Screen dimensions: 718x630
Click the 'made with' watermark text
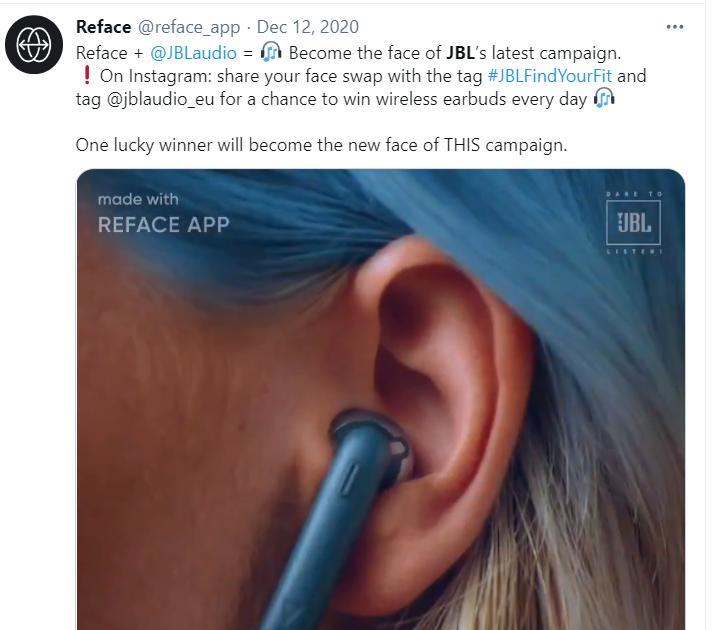click(138, 199)
